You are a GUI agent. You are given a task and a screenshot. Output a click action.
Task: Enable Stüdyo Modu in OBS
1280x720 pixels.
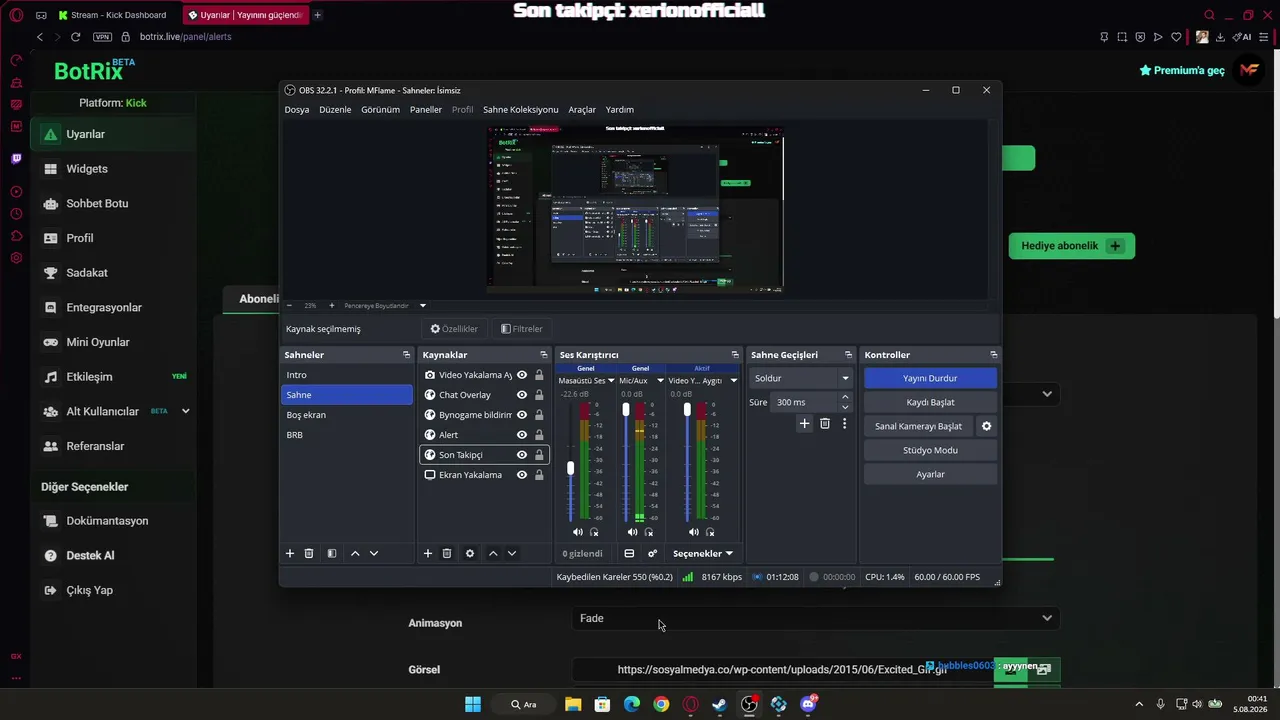[x=930, y=450]
